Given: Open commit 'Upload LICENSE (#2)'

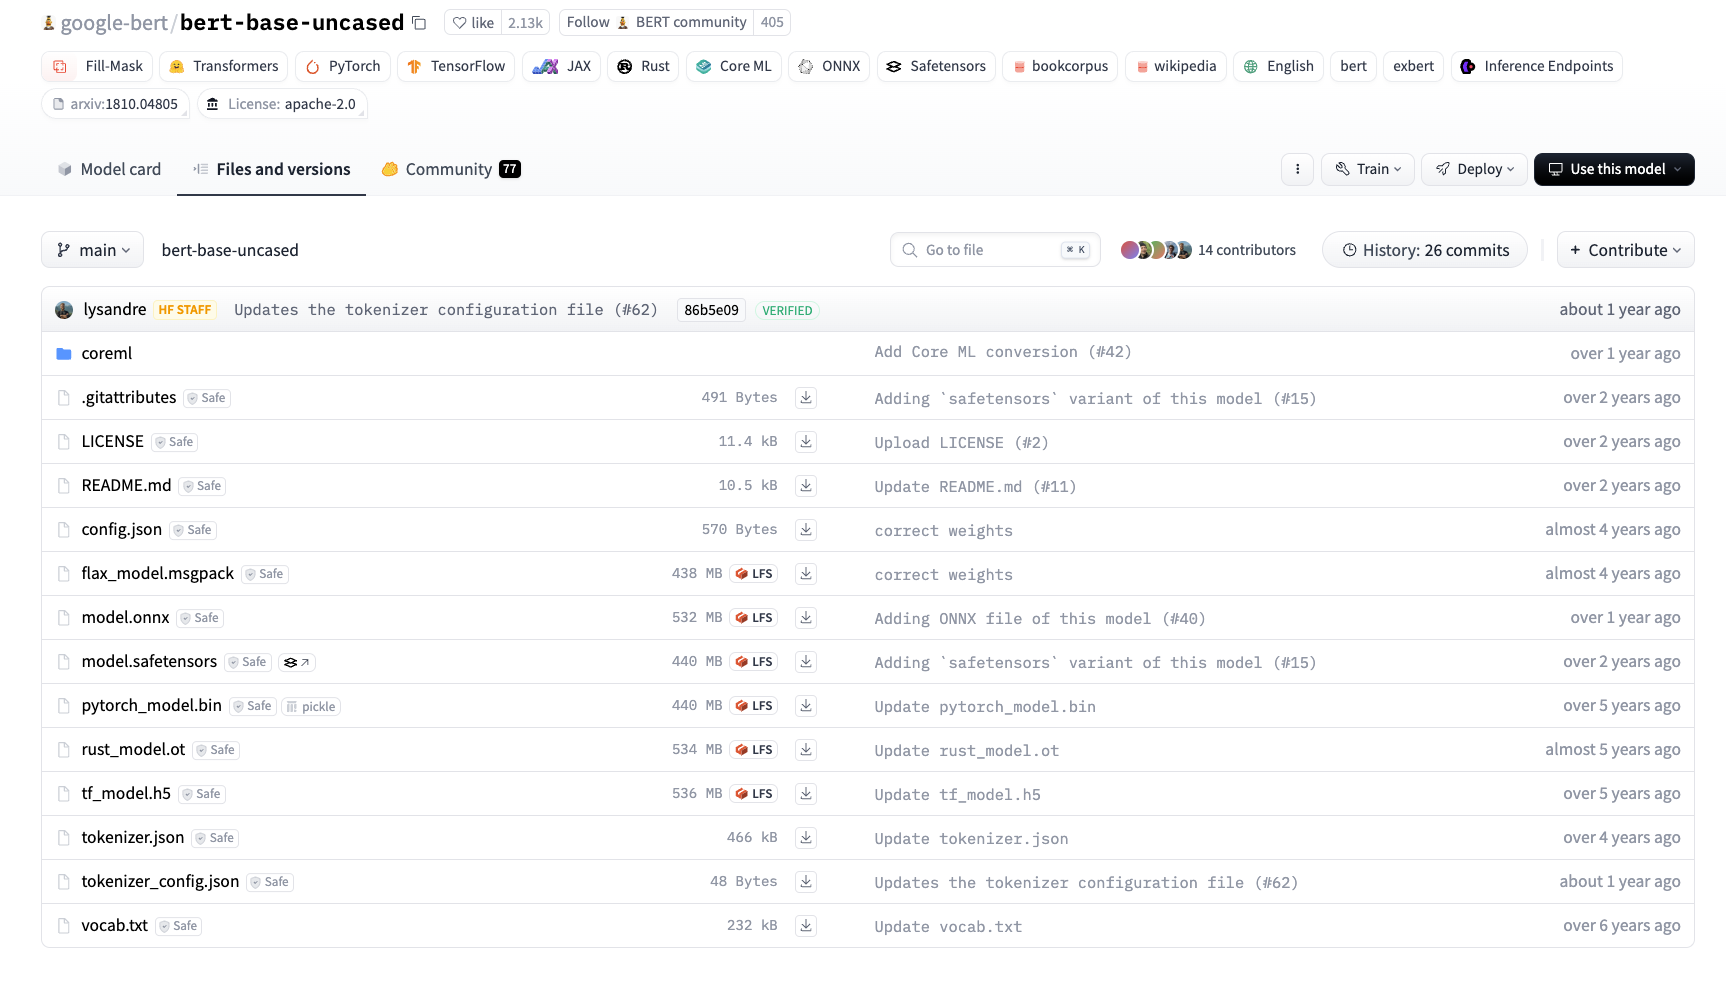Looking at the screenshot, I should [961, 443].
